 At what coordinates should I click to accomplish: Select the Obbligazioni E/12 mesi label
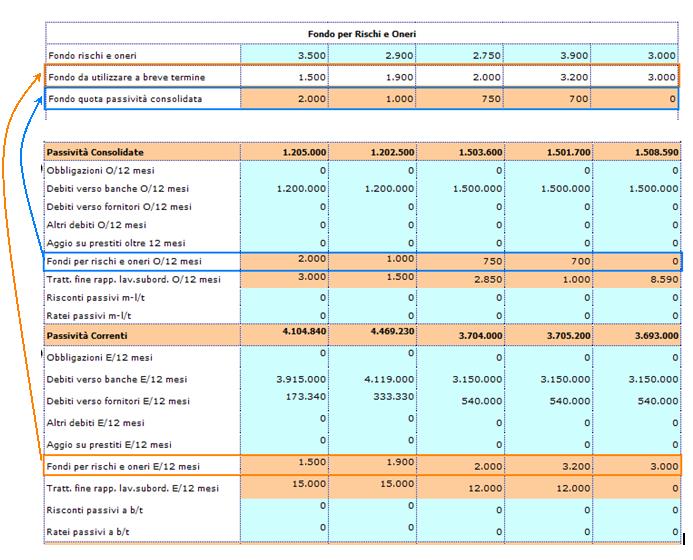(x=99, y=358)
